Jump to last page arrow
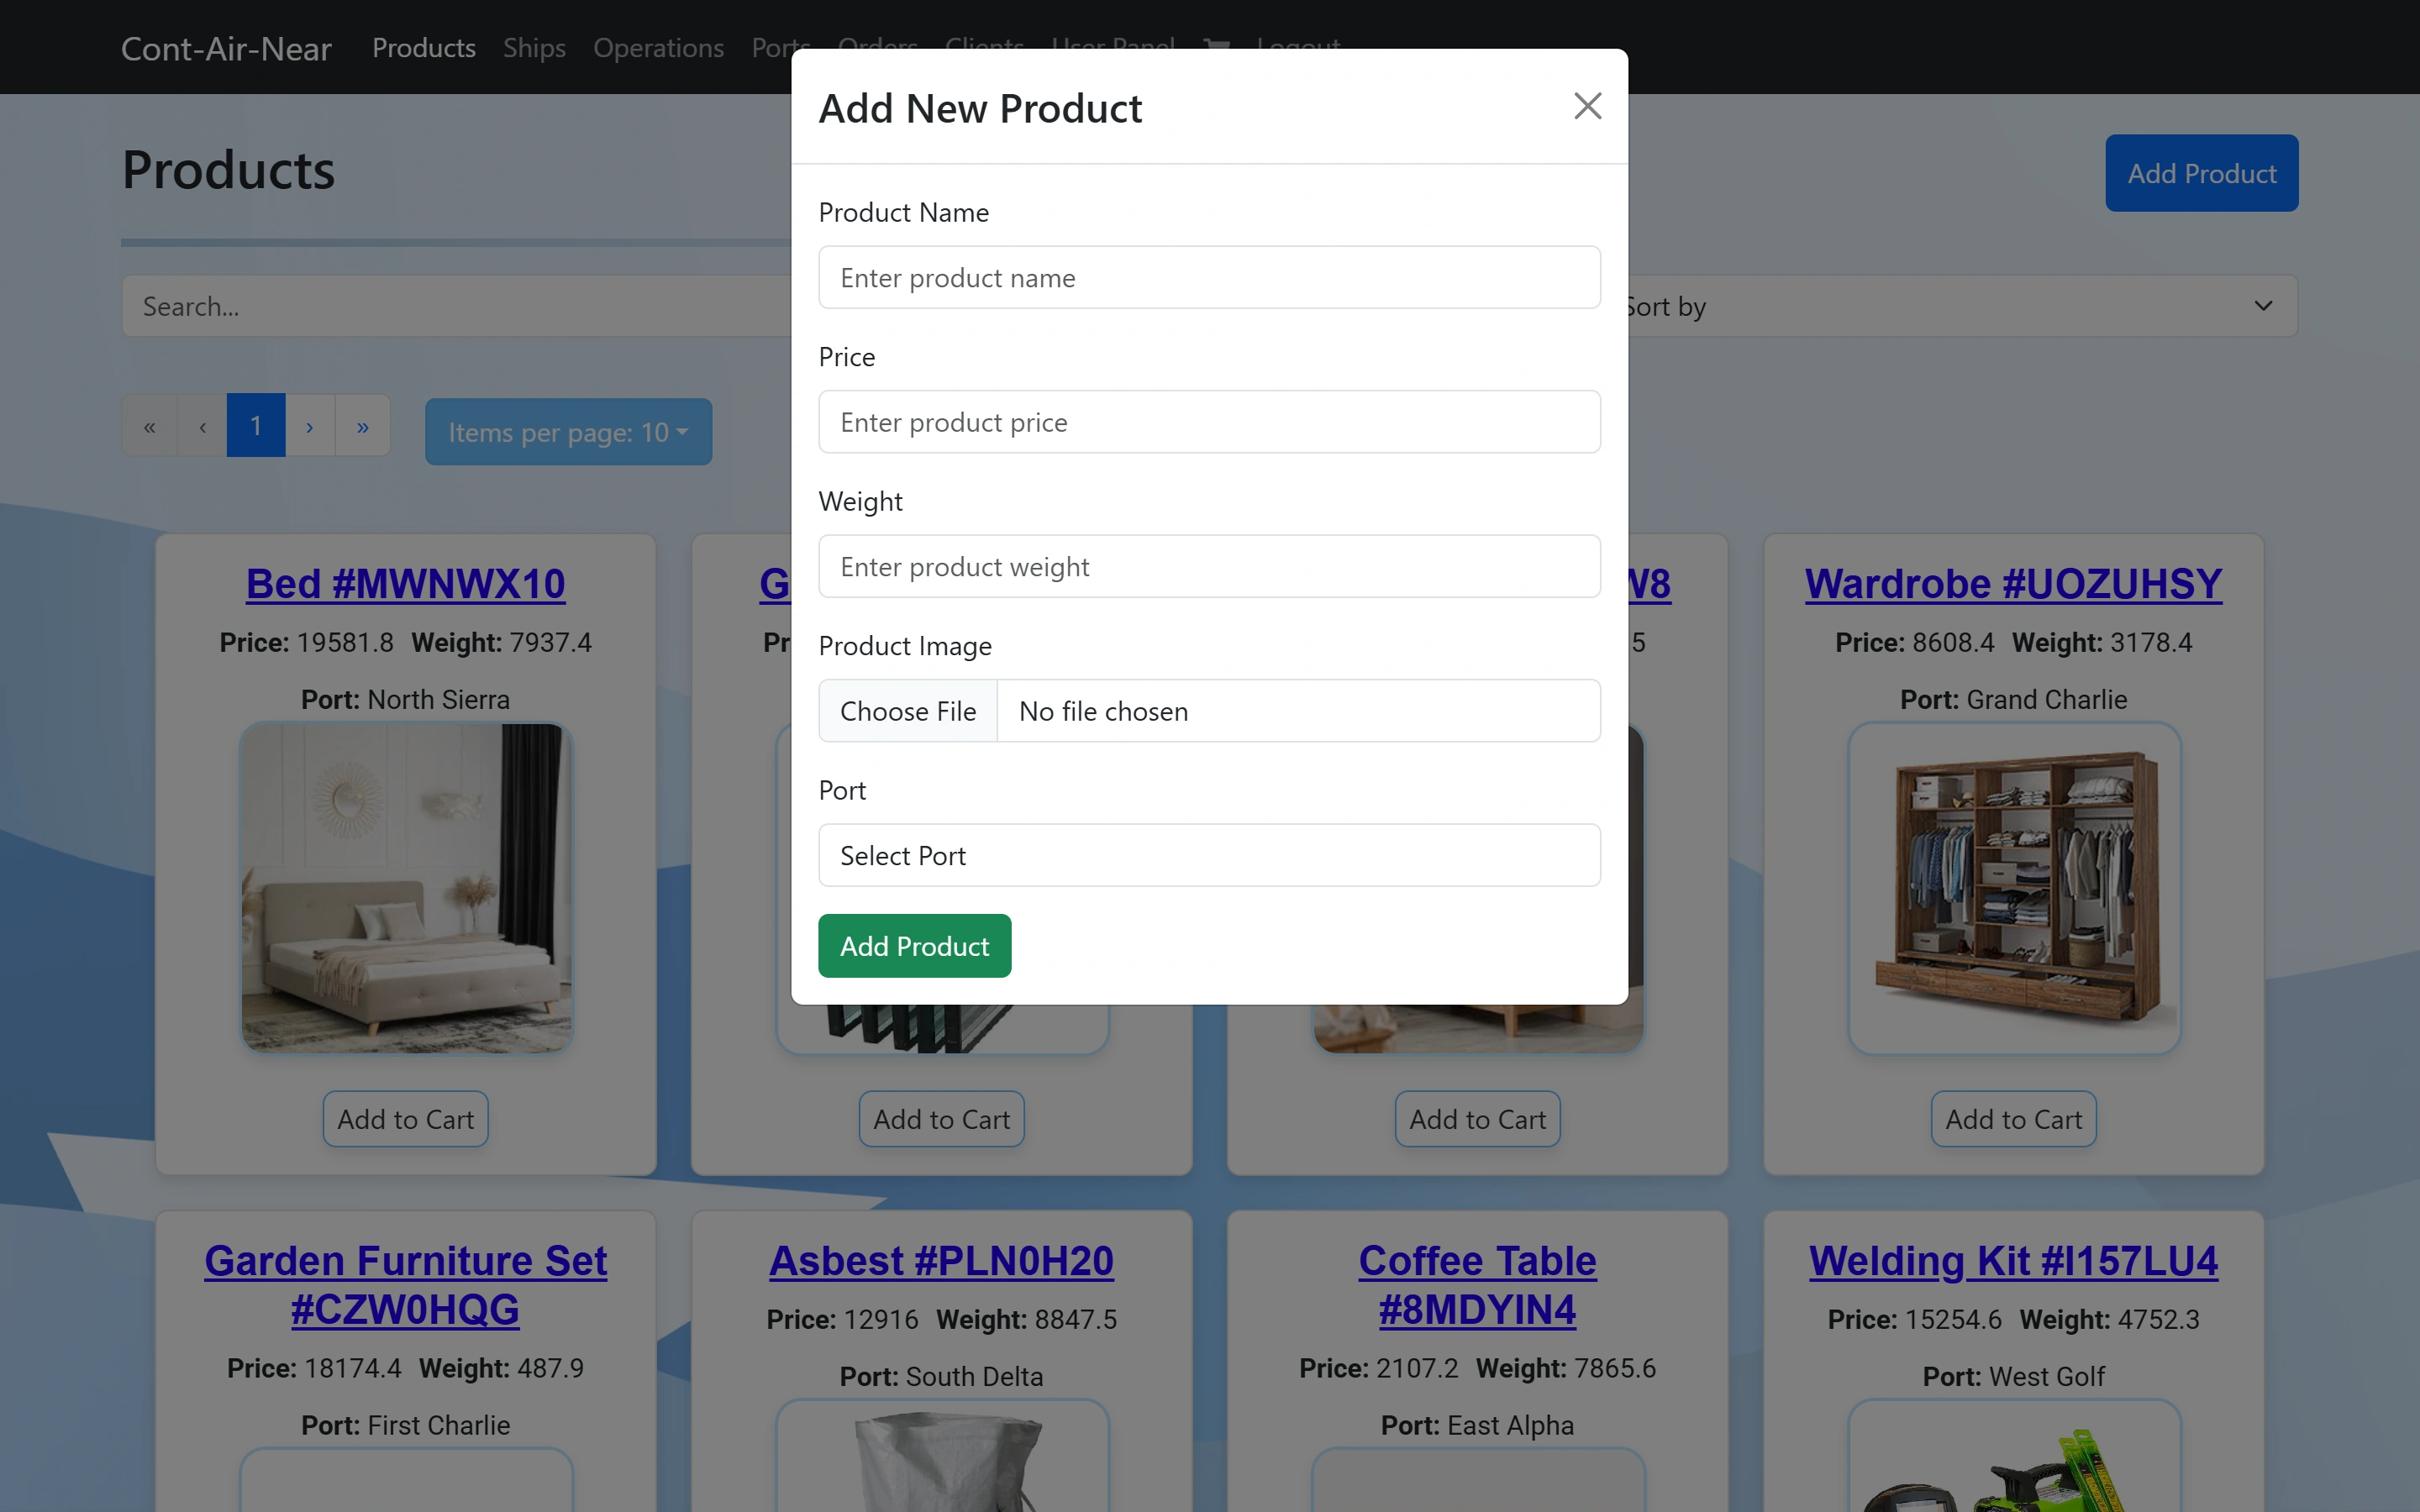2420x1512 pixels. point(363,426)
